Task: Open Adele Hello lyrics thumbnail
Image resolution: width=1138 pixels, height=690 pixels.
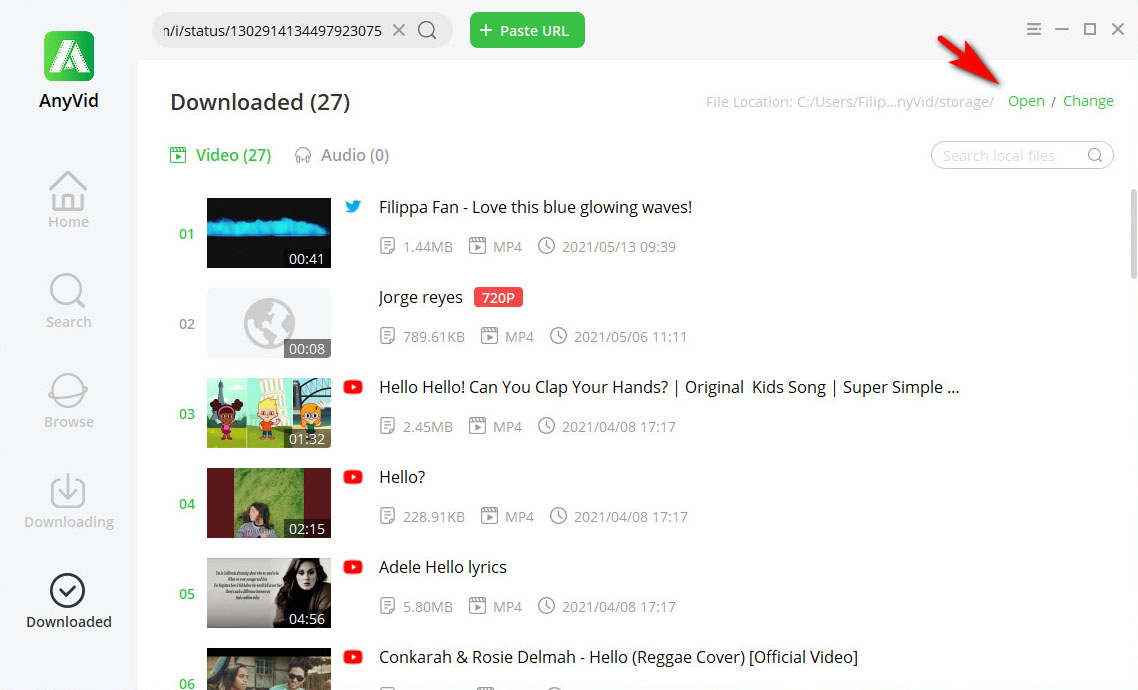Action: (269, 593)
